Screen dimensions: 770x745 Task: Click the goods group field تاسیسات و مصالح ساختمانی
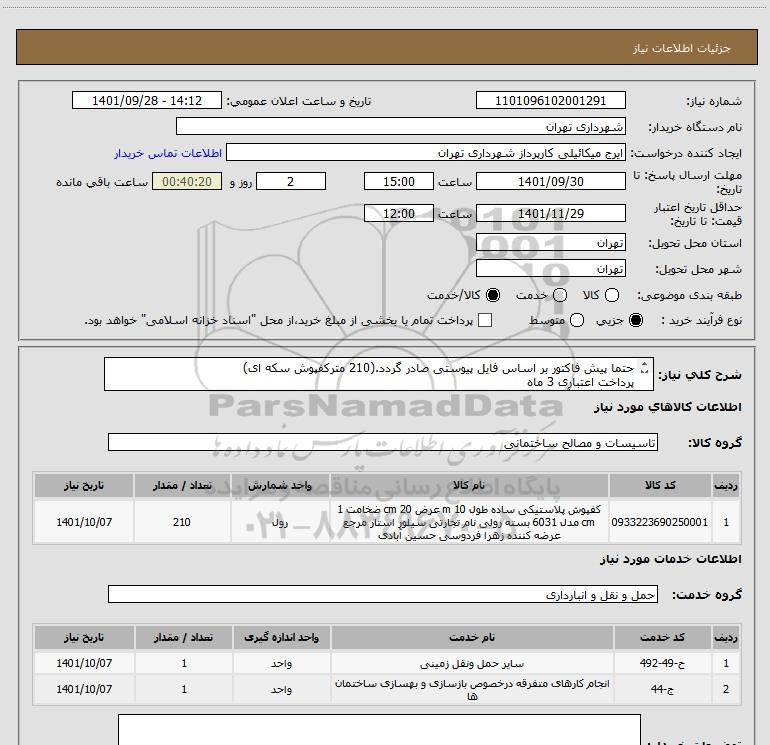click(x=383, y=442)
